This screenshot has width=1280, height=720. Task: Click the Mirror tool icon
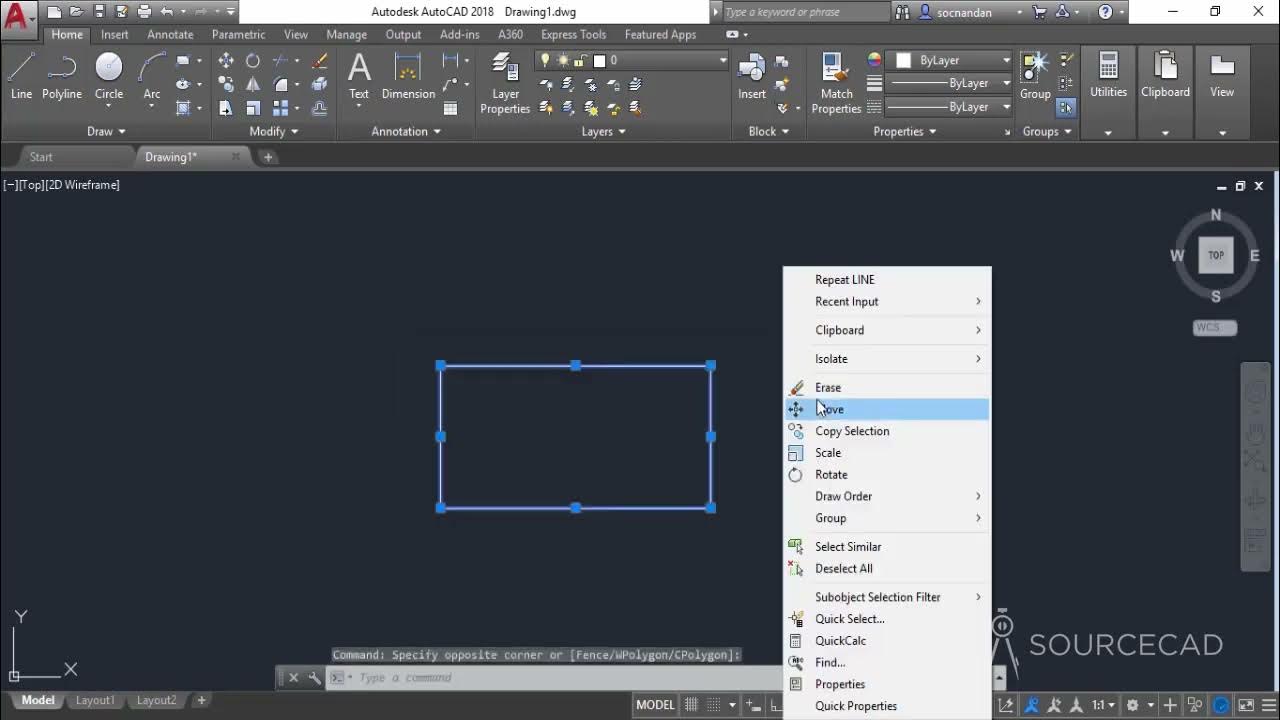pos(253,85)
